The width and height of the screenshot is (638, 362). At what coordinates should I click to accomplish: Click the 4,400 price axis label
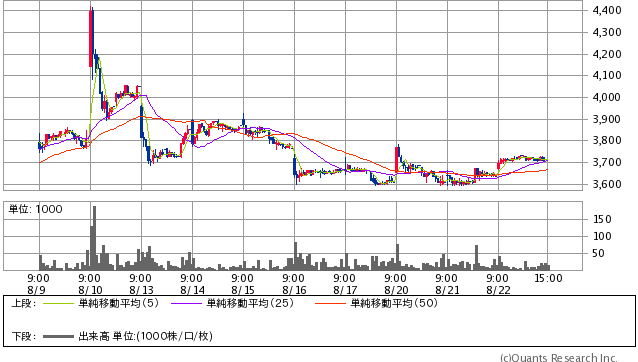(607, 11)
